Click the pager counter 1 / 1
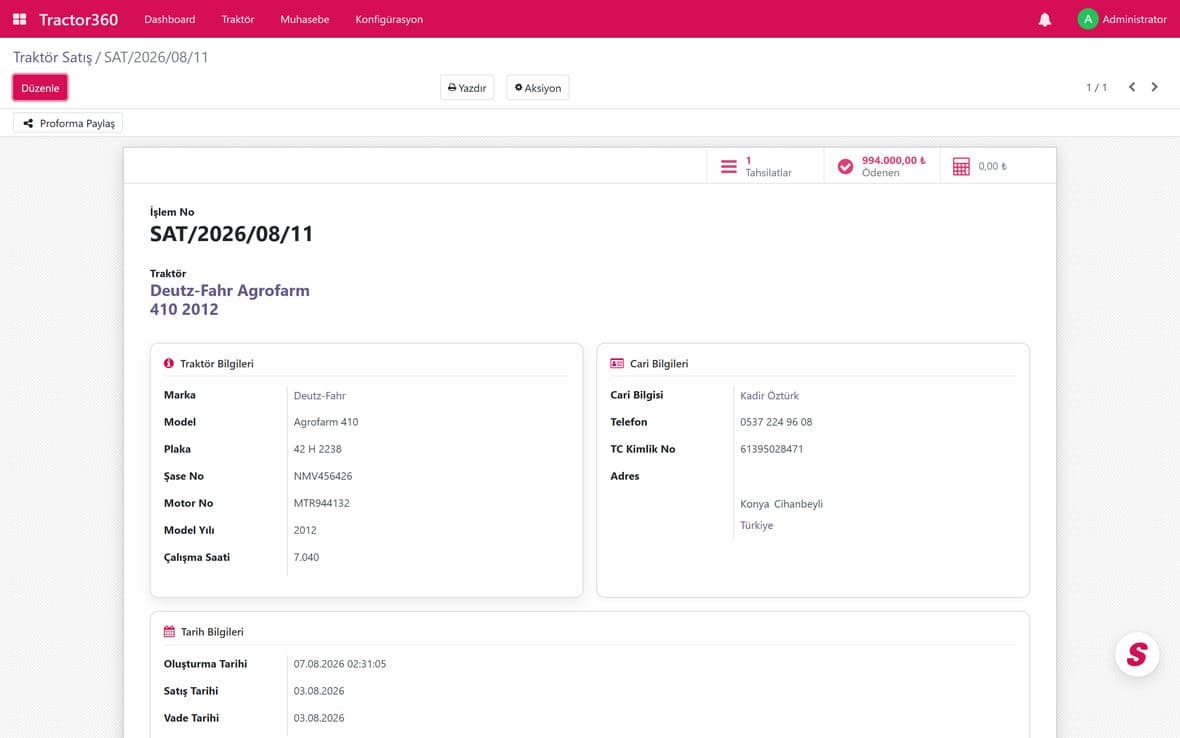The image size is (1180, 738). 1096,87
